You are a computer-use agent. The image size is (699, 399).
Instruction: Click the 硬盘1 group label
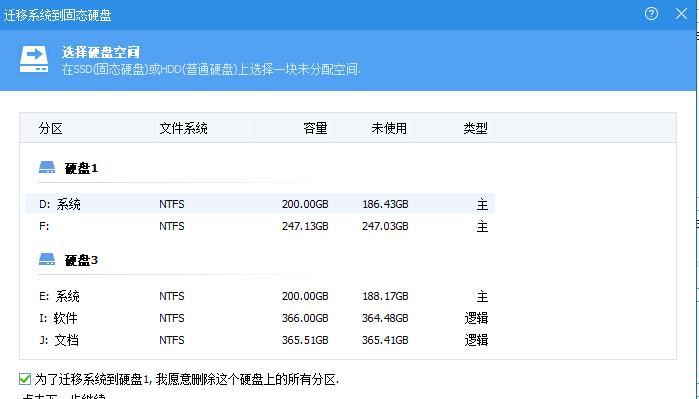click(x=81, y=168)
